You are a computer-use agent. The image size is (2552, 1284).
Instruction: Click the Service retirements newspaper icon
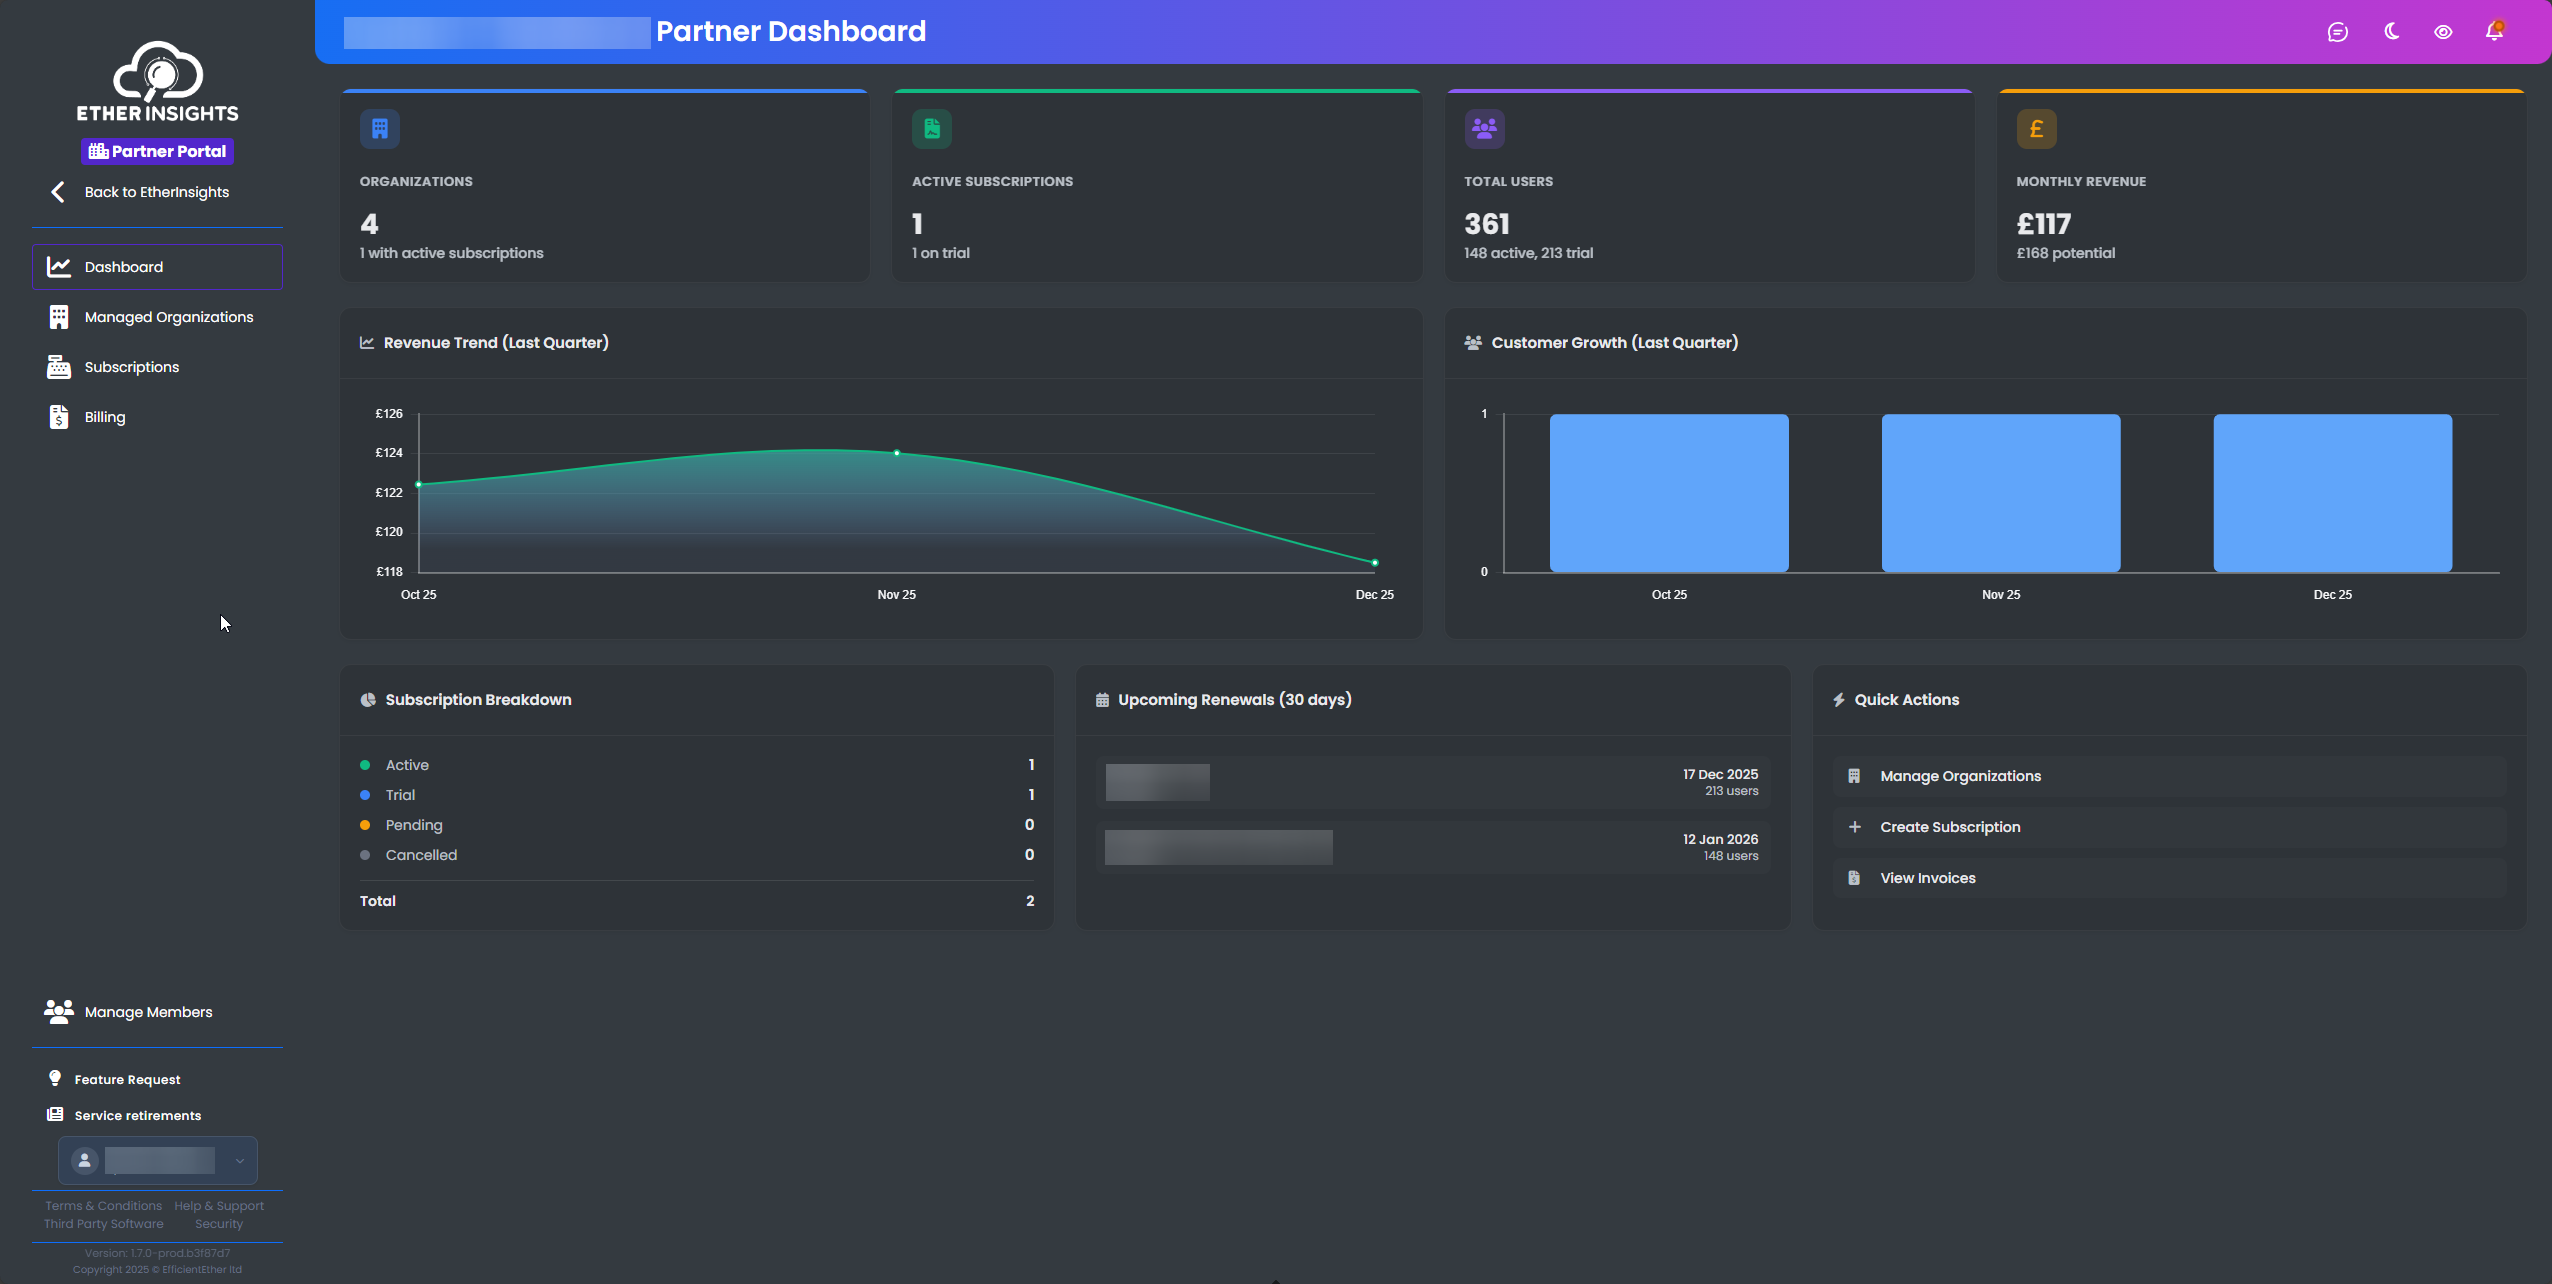tap(55, 1114)
